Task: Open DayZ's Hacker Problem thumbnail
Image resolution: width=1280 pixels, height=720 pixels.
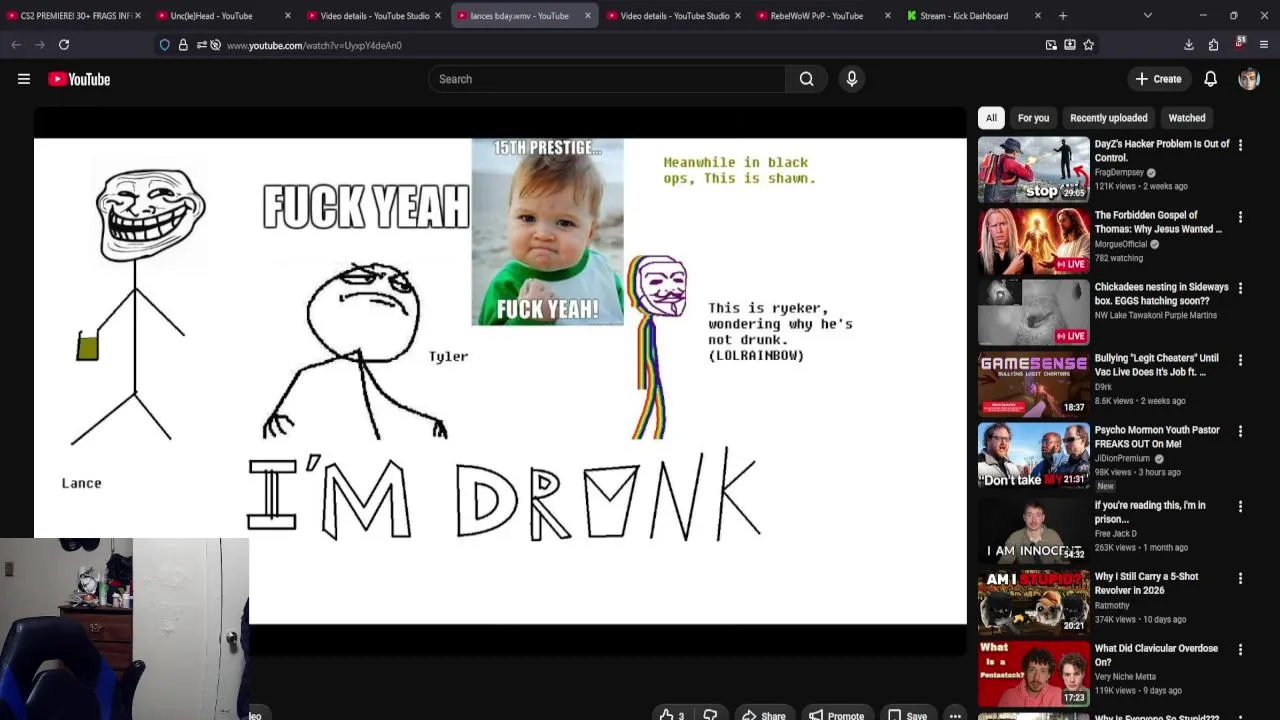Action: tap(1033, 169)
